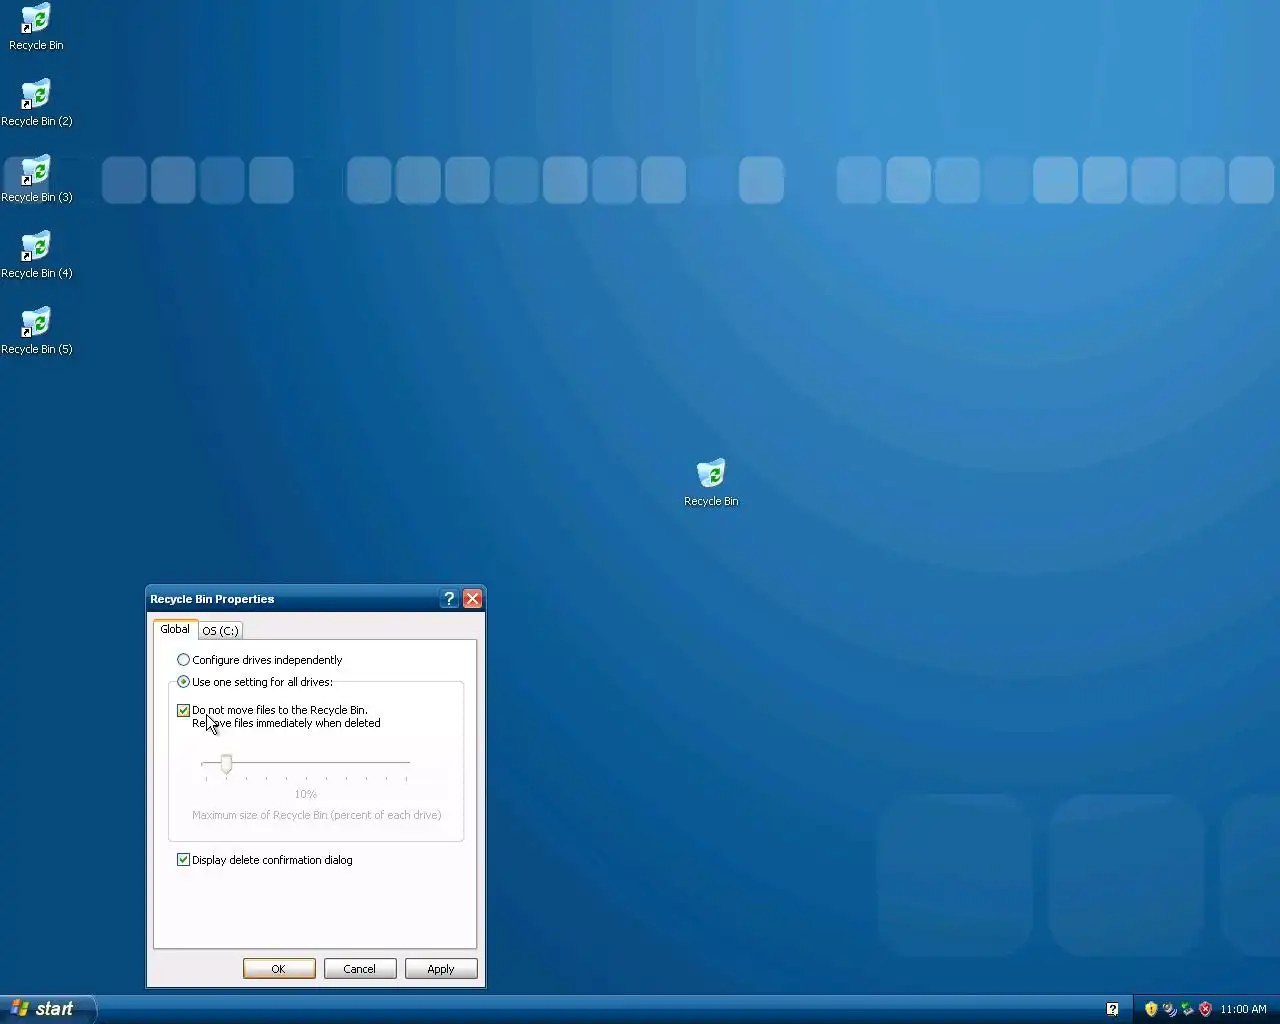Click Cancel in Recycle Bin Properties
This screenshot has width=1280, height=1024.
pyautogui.click(x=360, y=969)
